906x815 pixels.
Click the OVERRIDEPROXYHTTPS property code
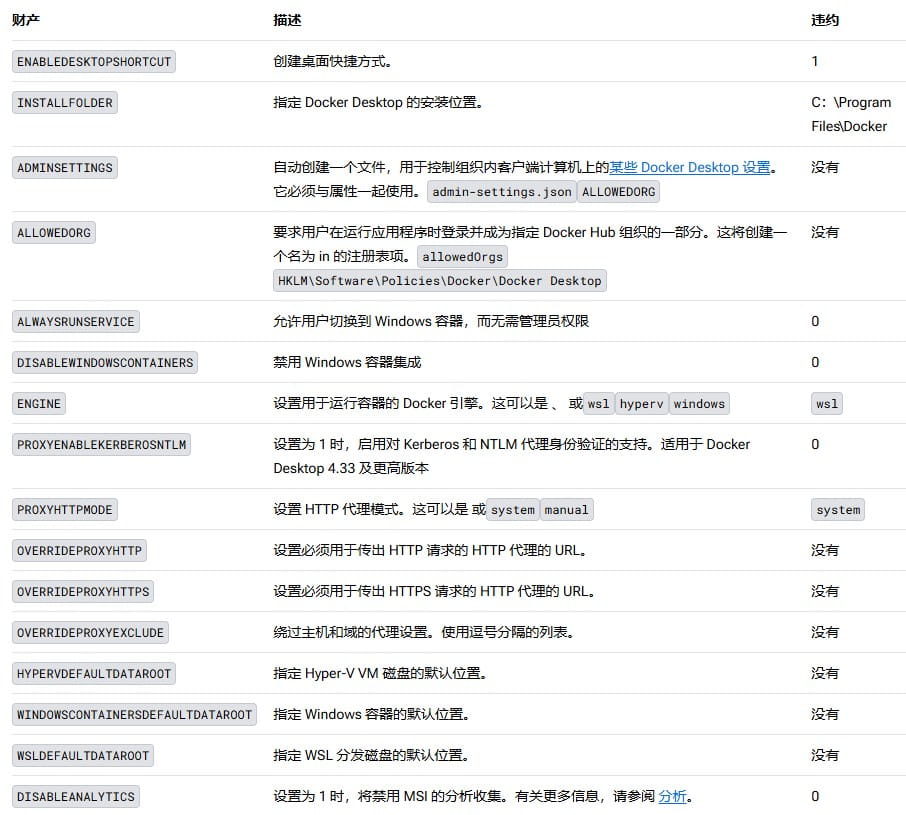[x=83, y=593]
